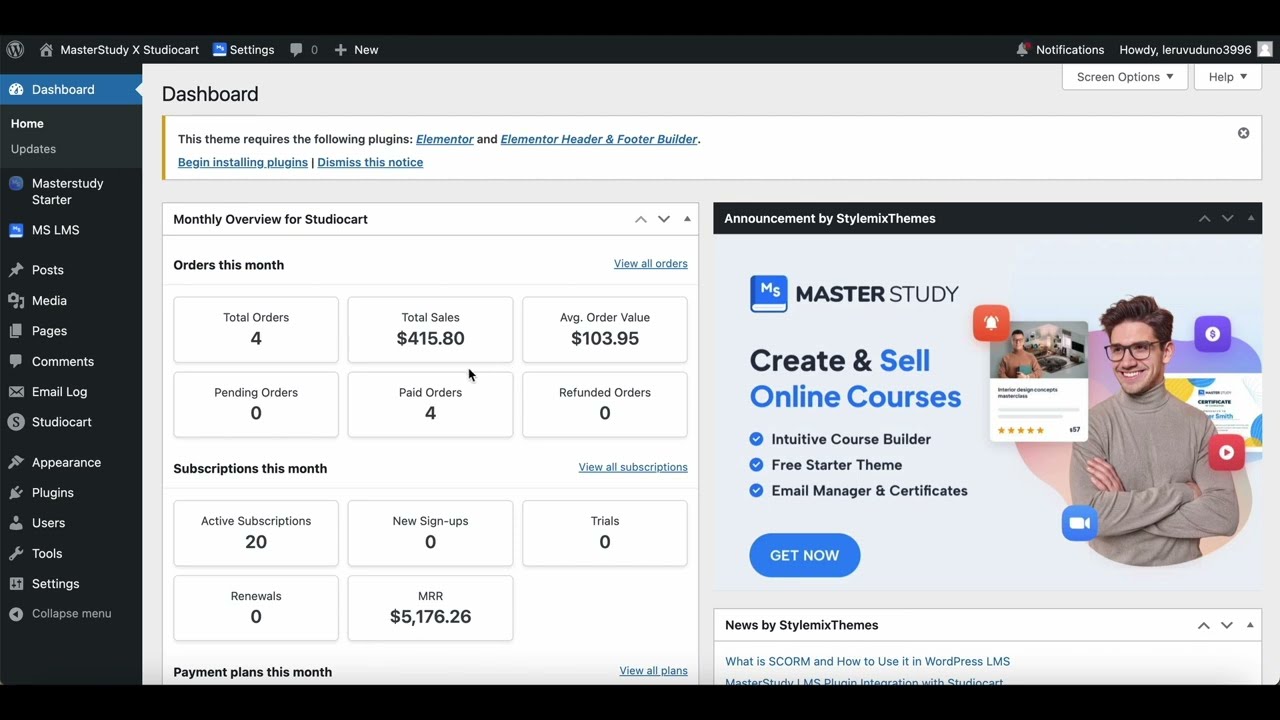Screen dimensions: 1280x720
Task: Click the Paid Orders 4 card
Action: point(430,405)
